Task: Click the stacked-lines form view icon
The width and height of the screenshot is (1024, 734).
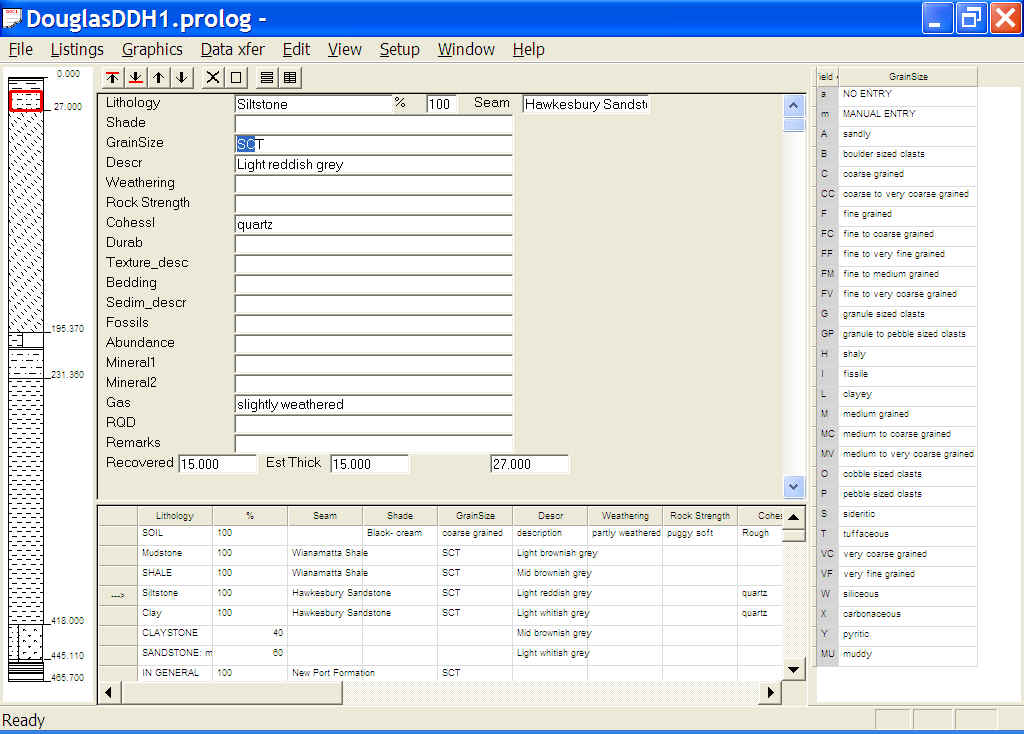Action: (266, 77)
